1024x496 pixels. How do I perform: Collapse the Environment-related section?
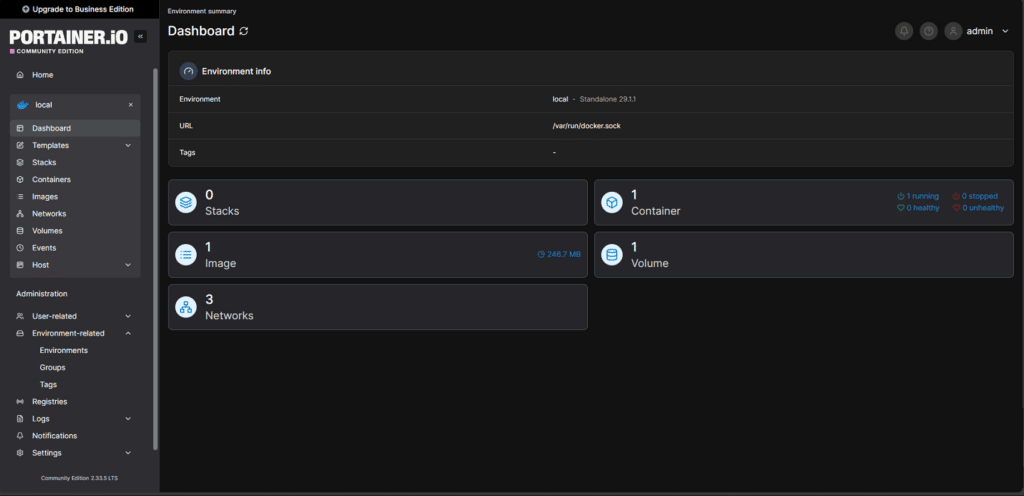pos(128,333)
